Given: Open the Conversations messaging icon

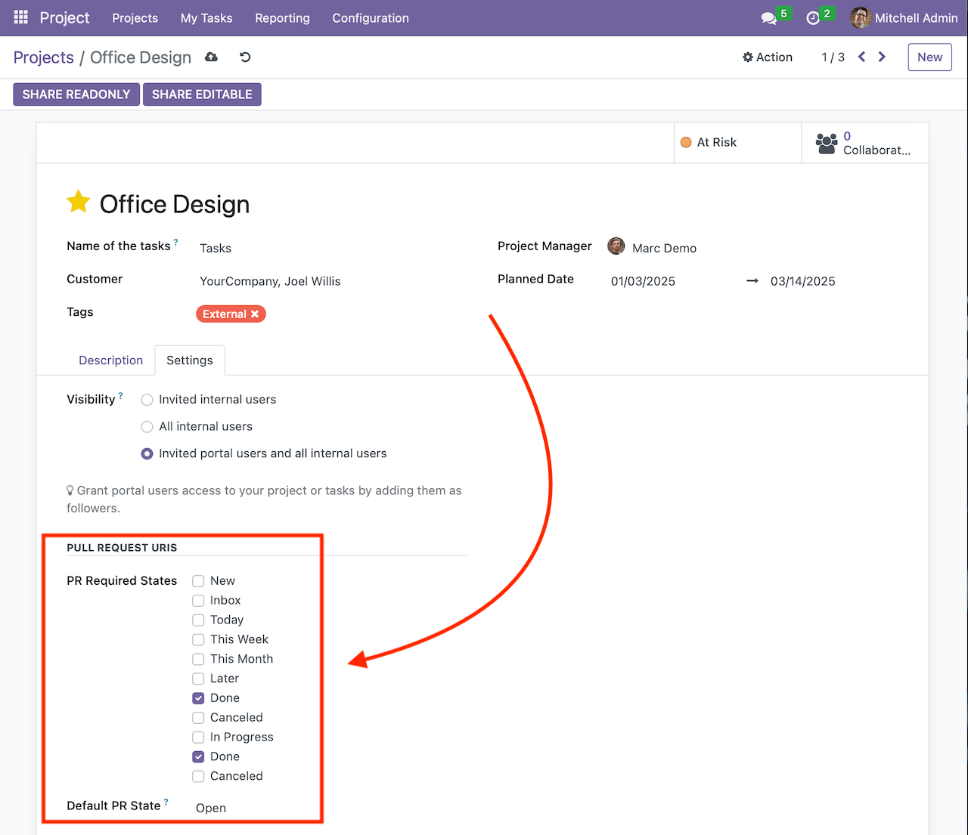Looking at the screenshot, I should (x=766, y=17).
